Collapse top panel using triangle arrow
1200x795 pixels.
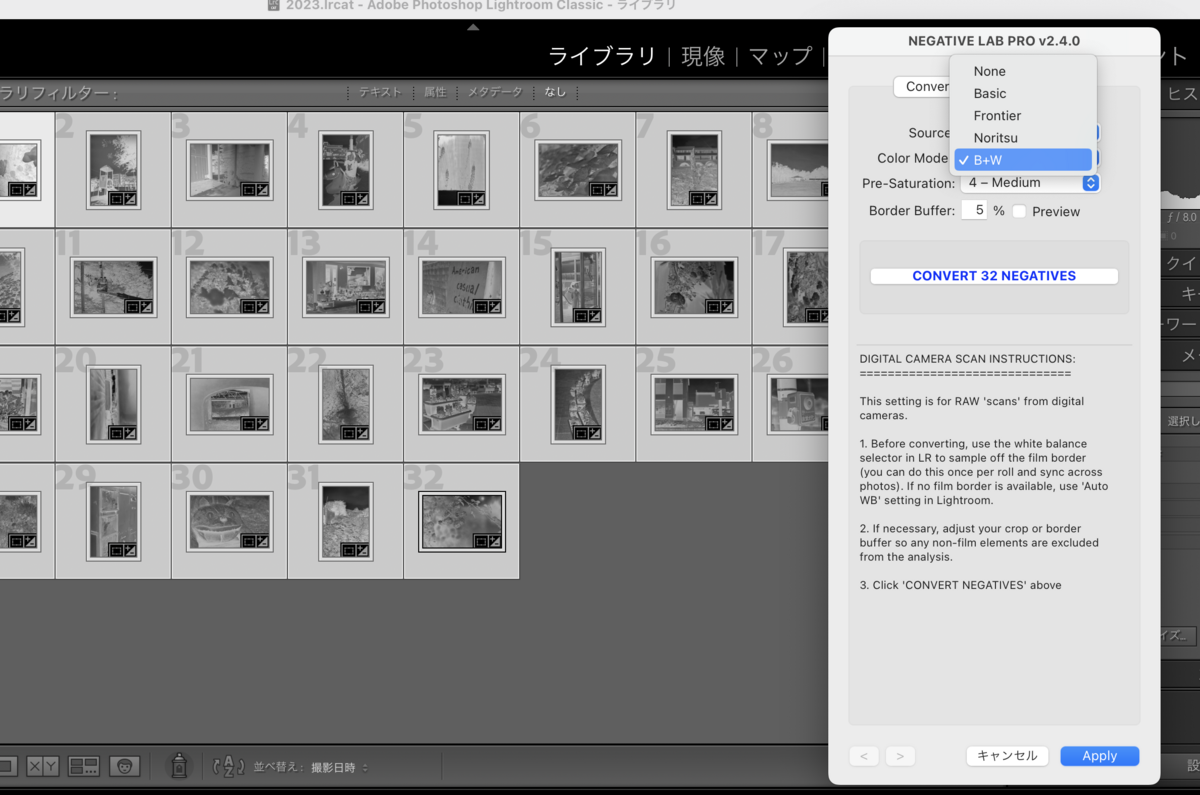coord(473,27)
